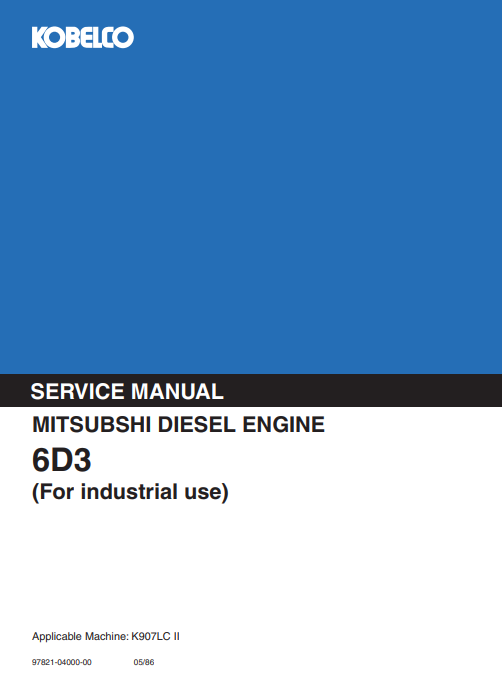
Task: Click the final O in KOBELCO logo
Action: (123, 38)
